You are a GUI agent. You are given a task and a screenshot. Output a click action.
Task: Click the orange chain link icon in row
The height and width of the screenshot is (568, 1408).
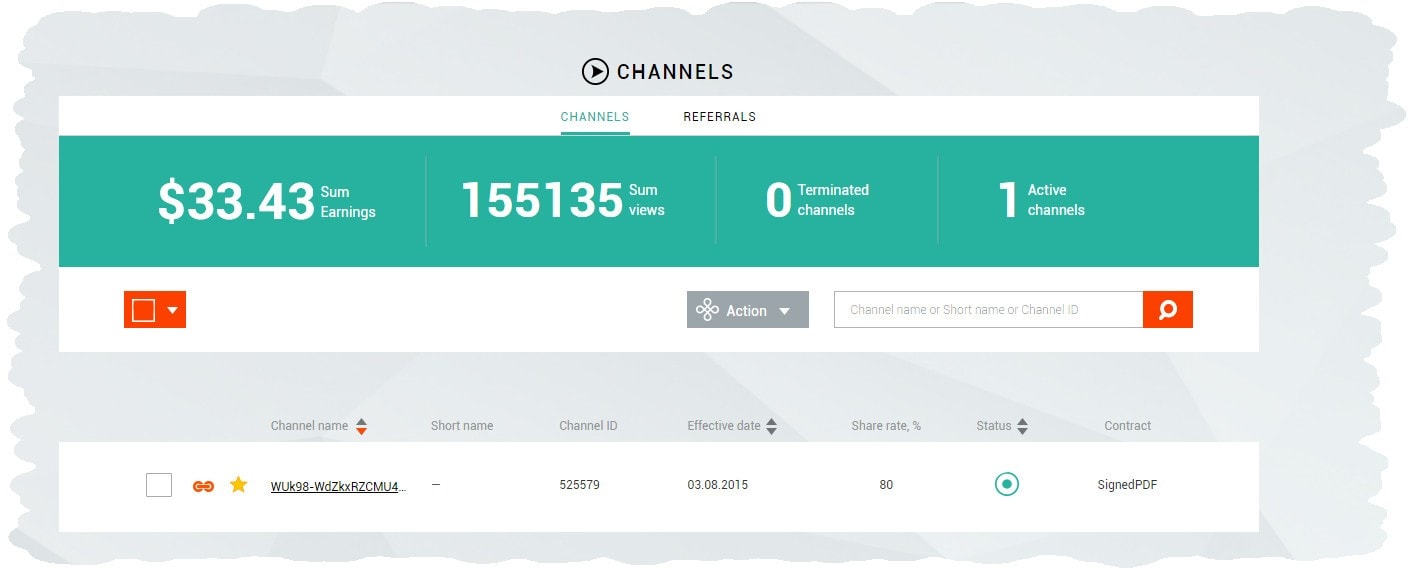click(x=203, y=486)
